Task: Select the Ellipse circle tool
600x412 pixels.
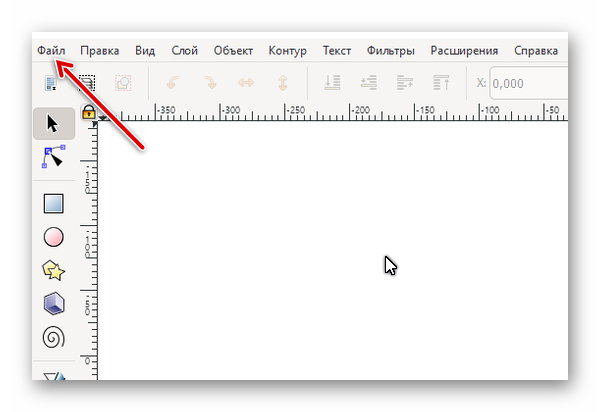Action: point(54,237)
